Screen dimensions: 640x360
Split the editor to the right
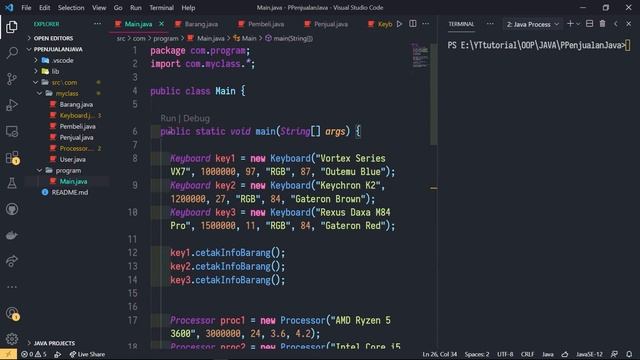(413, 24)
